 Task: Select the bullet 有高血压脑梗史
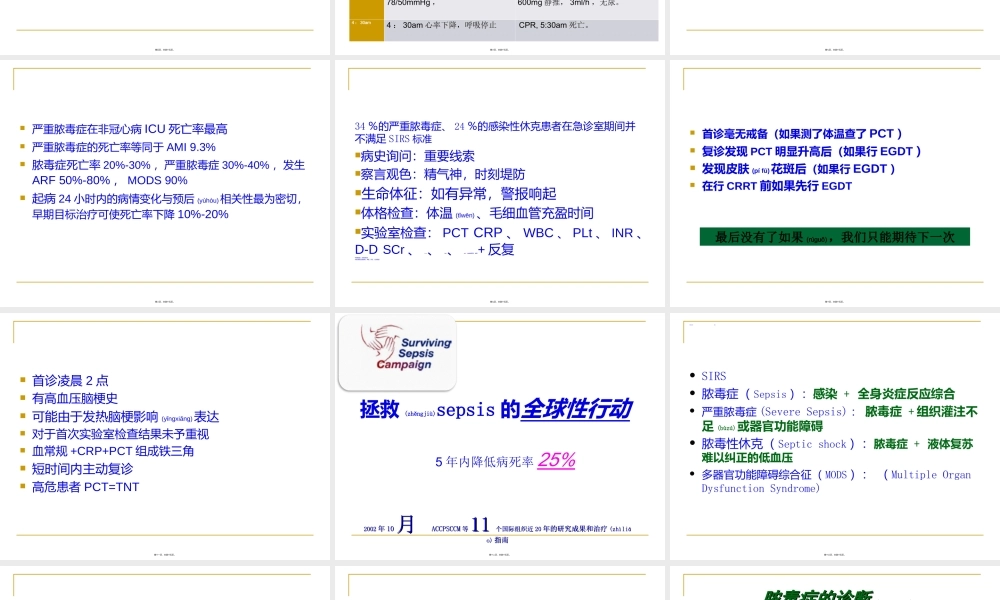75,399
